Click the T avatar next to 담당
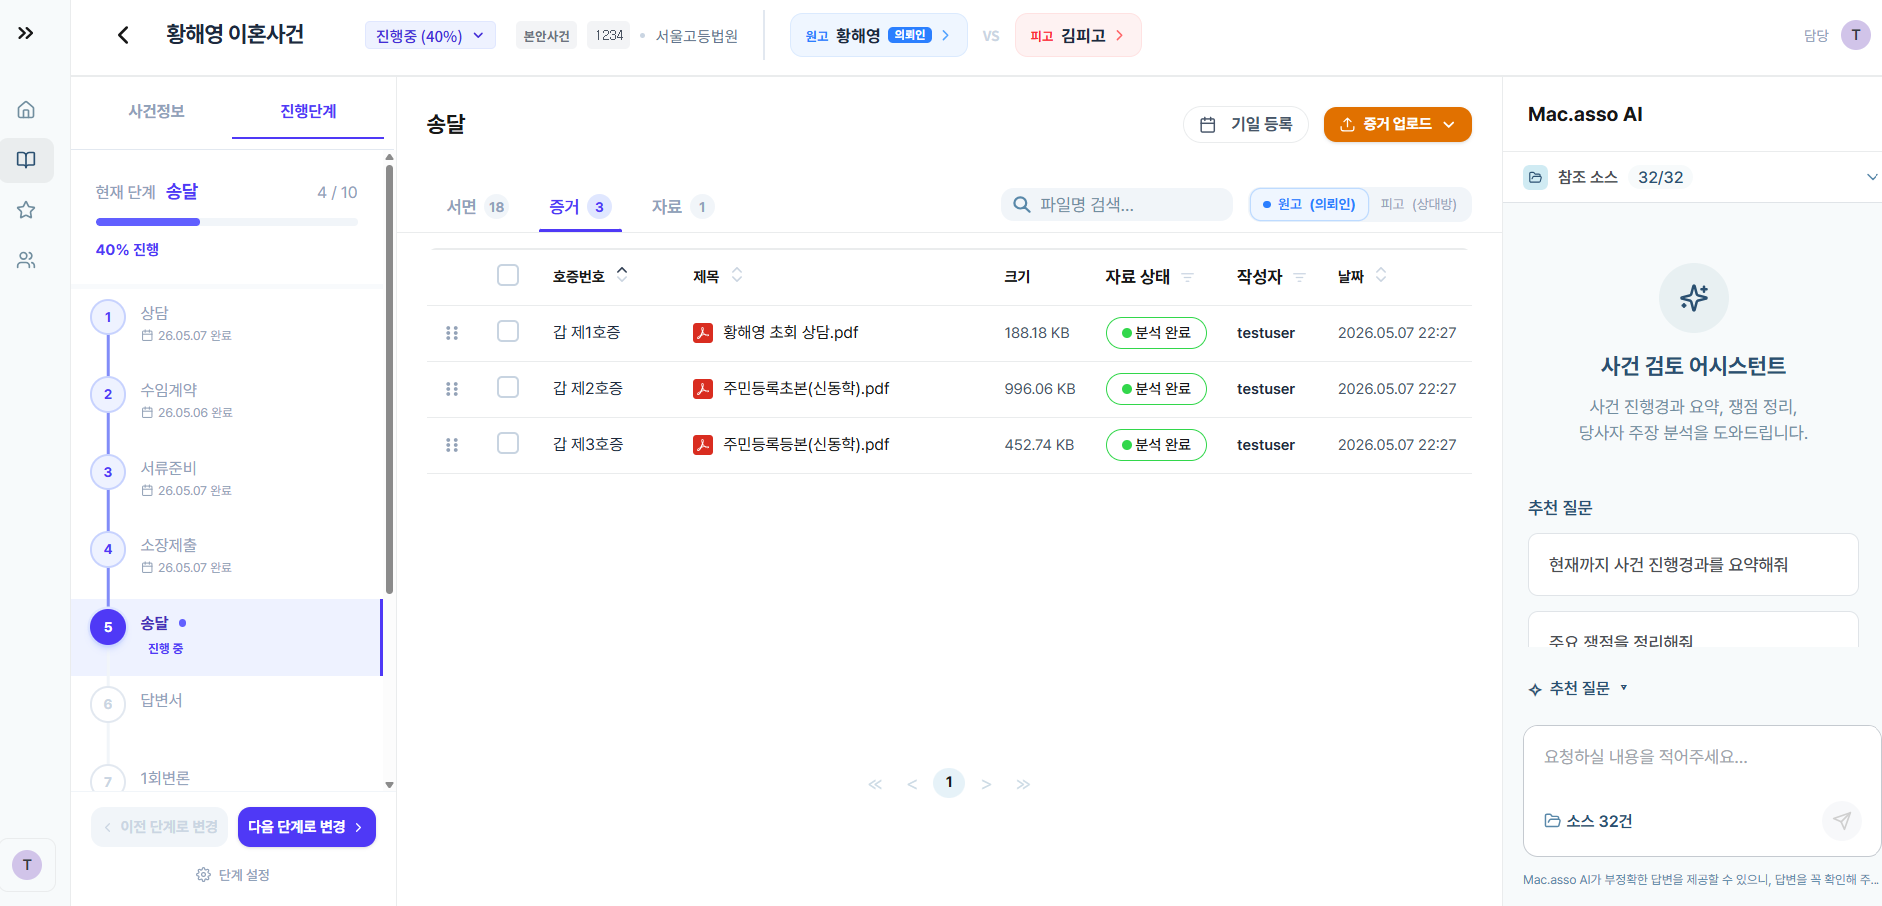 point(1856,35)
